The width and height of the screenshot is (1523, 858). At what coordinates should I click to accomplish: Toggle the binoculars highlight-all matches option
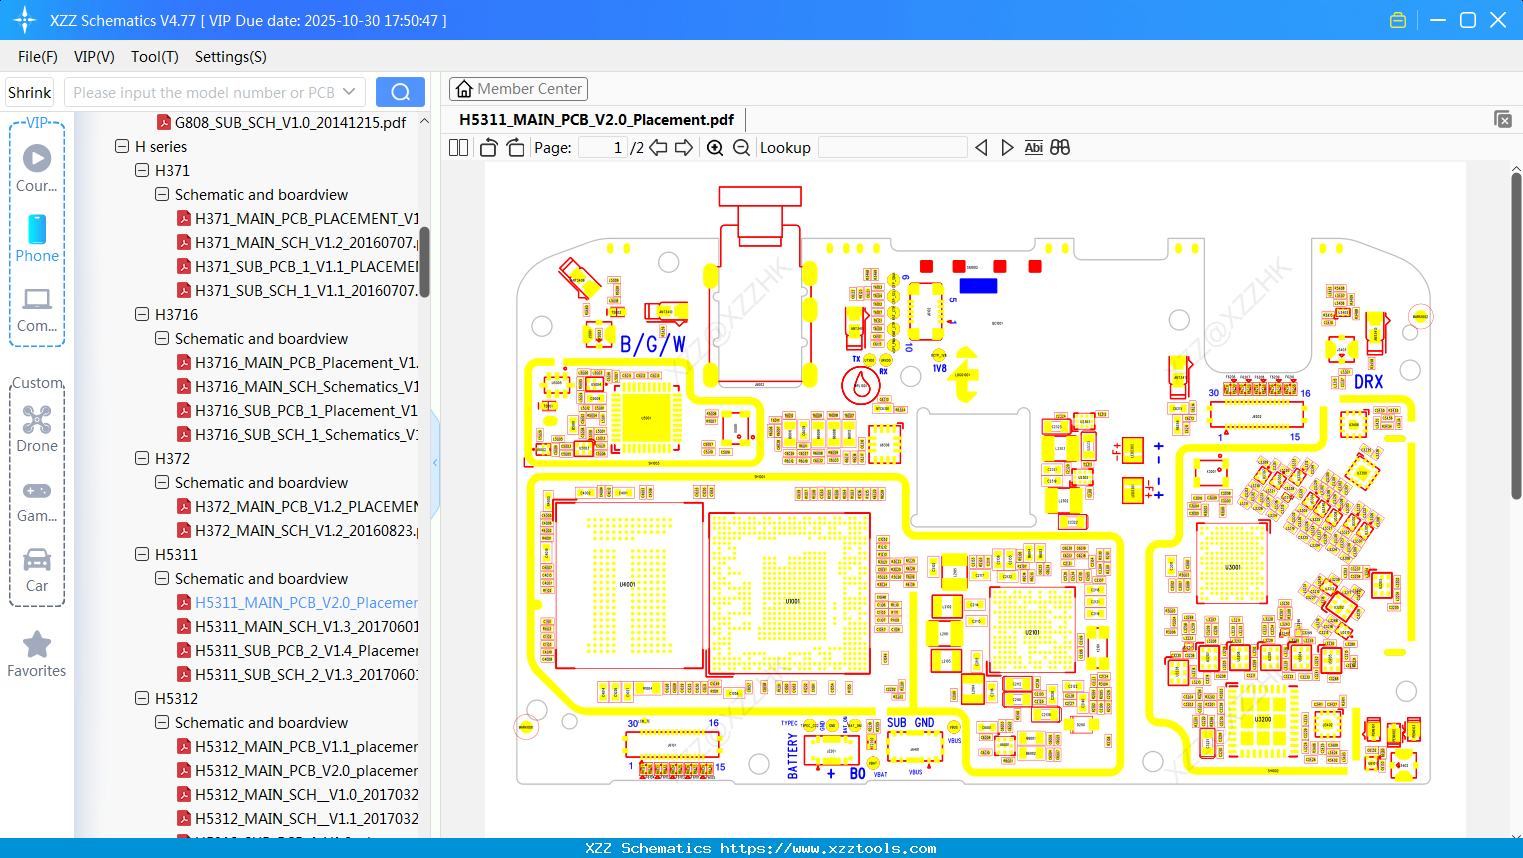coord(1059,147)
